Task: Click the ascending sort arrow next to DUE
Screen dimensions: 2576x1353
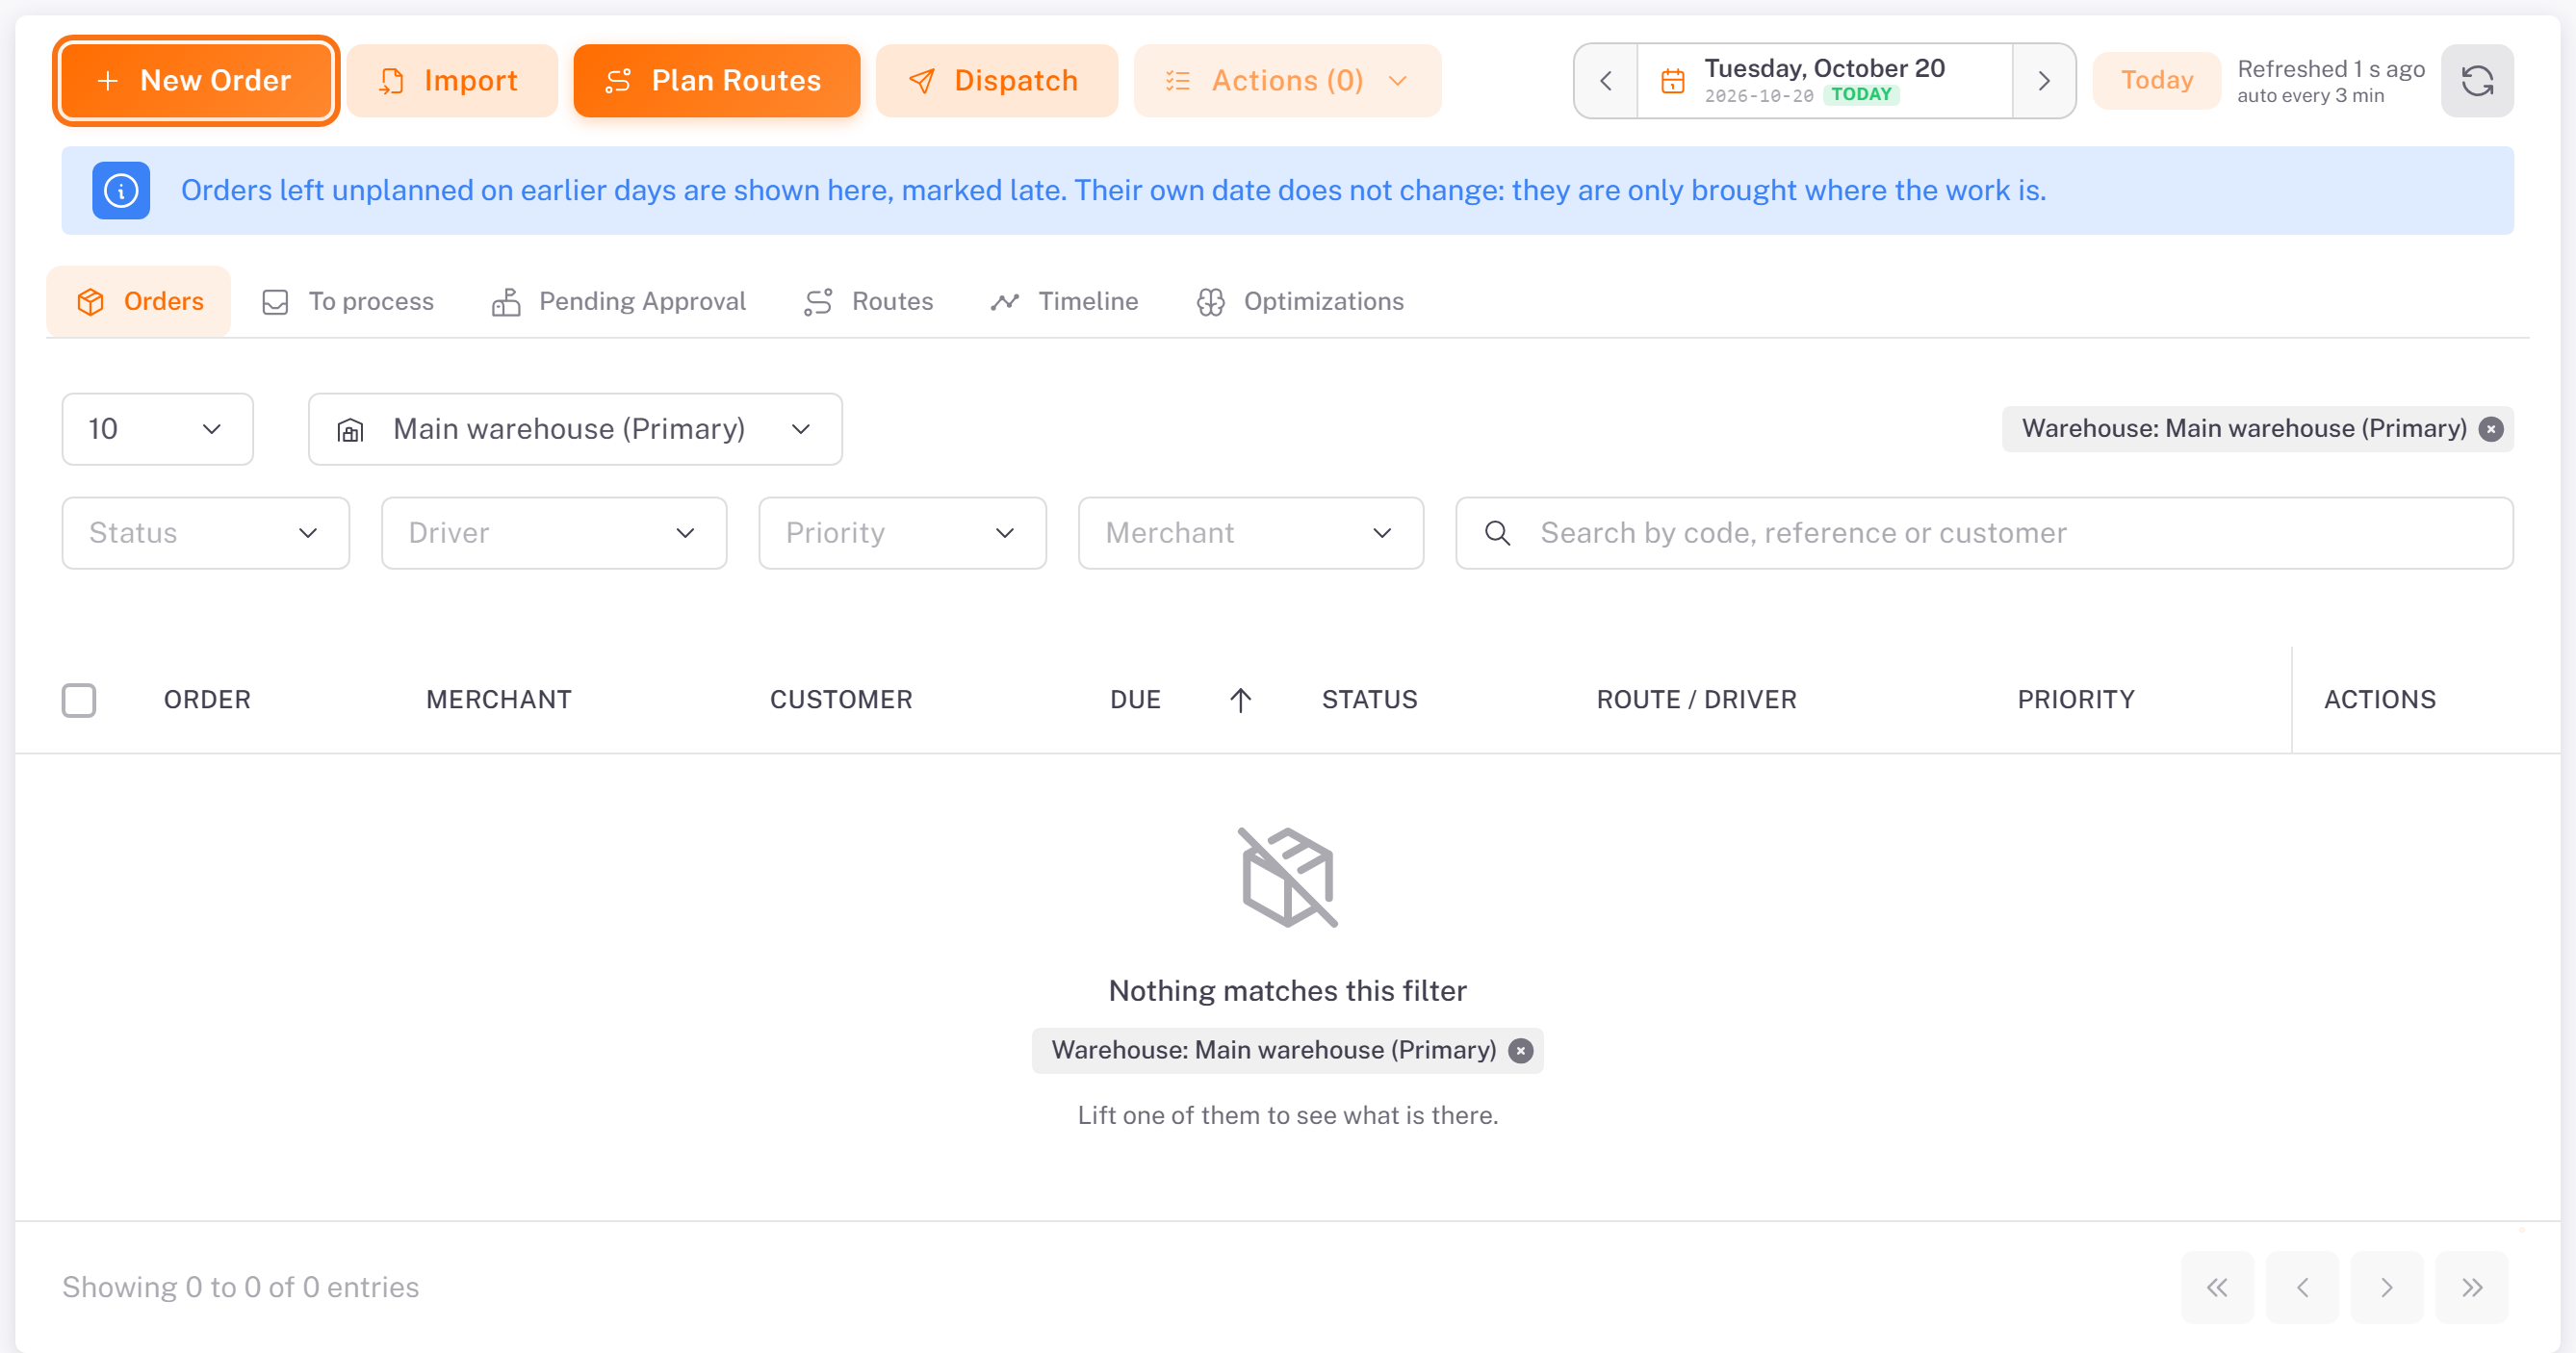Action: click(x=1240, y=700)
